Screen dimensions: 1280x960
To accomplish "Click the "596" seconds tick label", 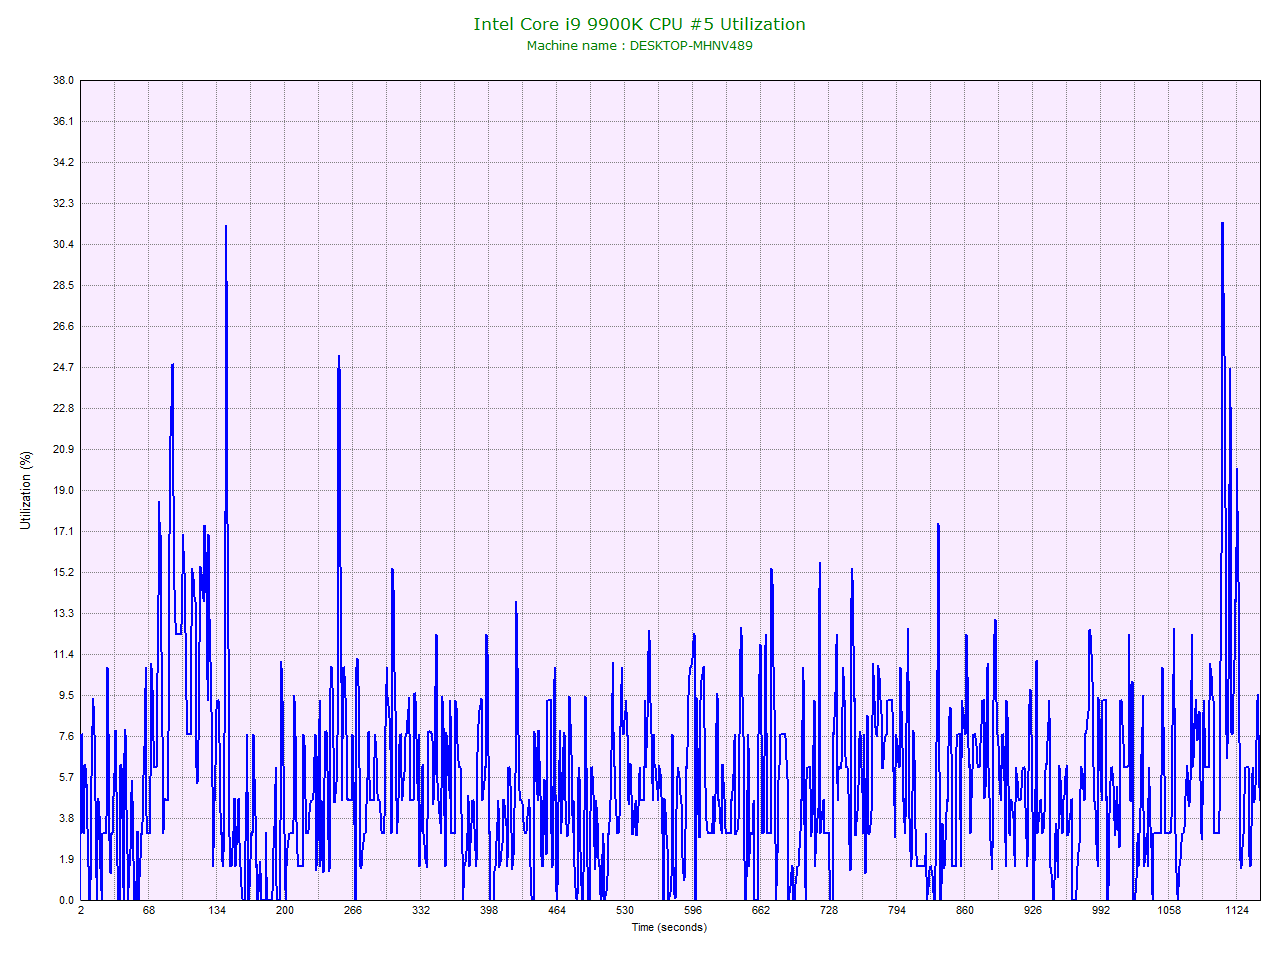I will (x=693, y=911).
